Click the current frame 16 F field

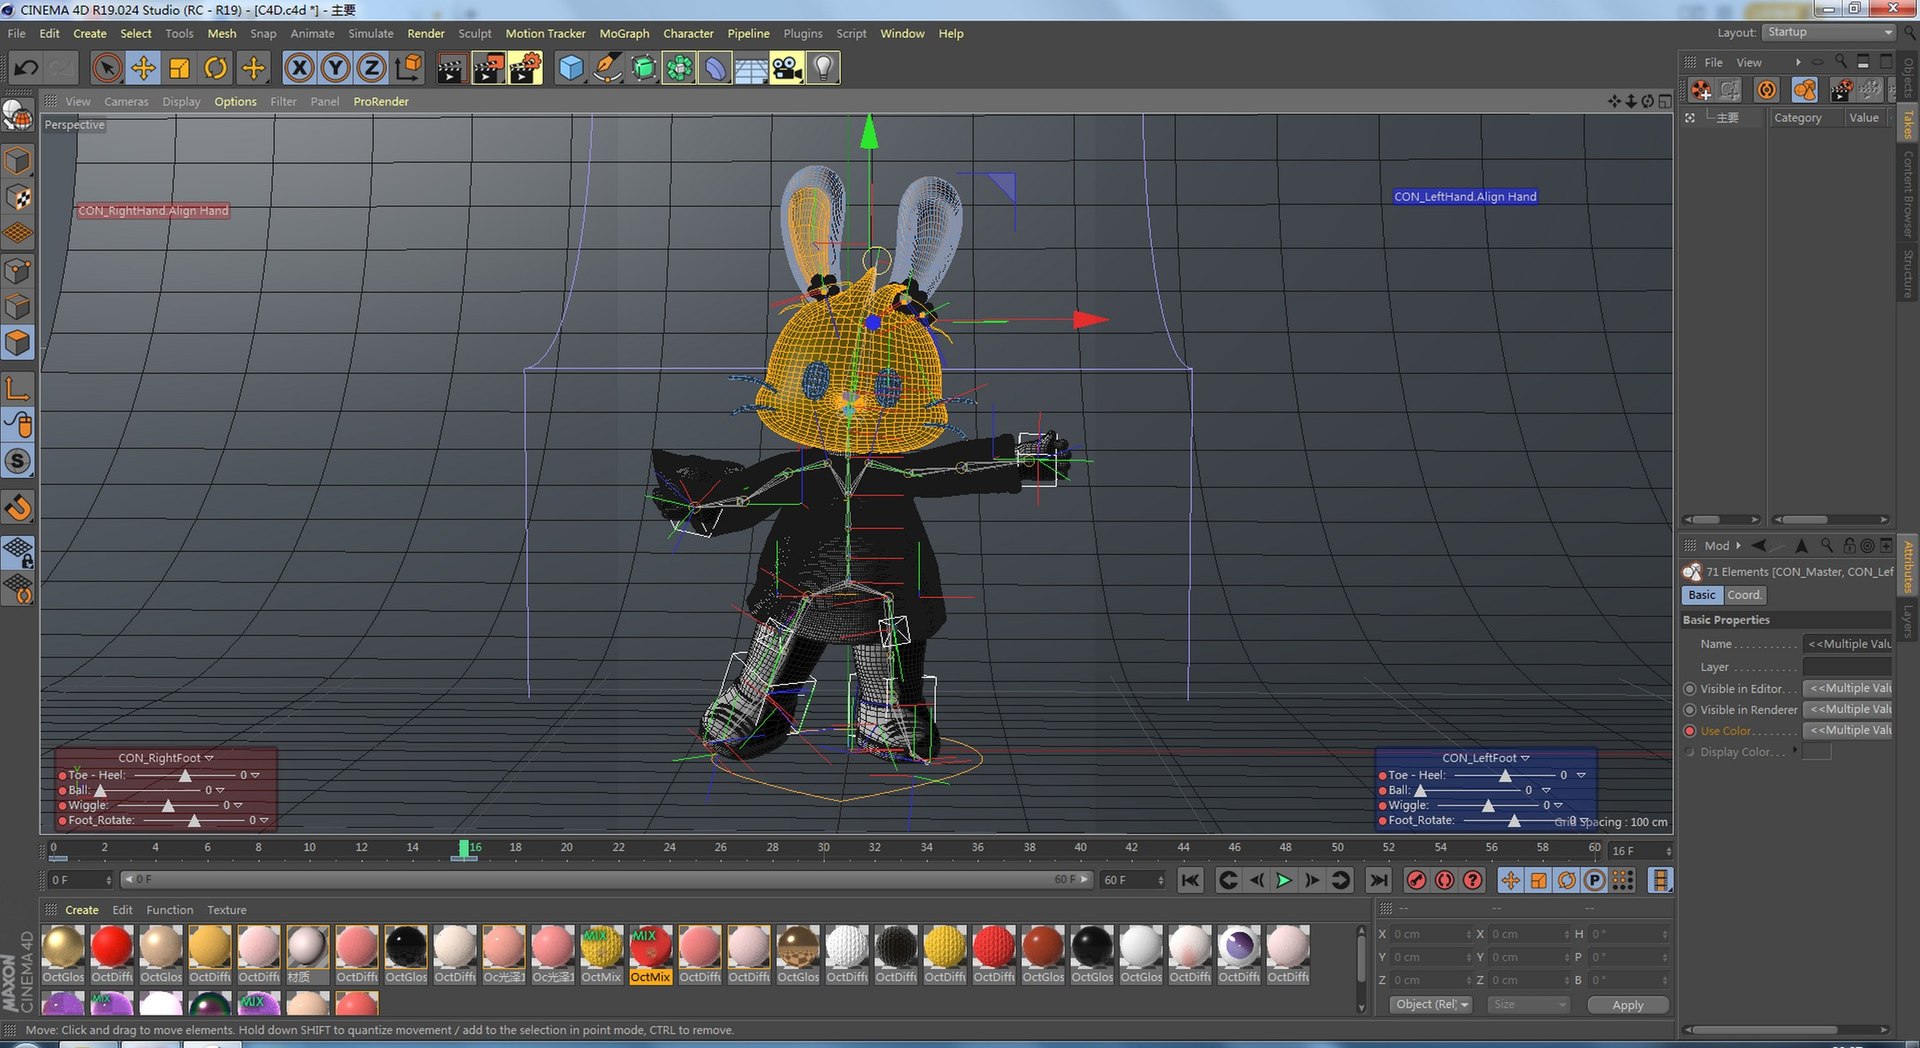[1640, 851]
